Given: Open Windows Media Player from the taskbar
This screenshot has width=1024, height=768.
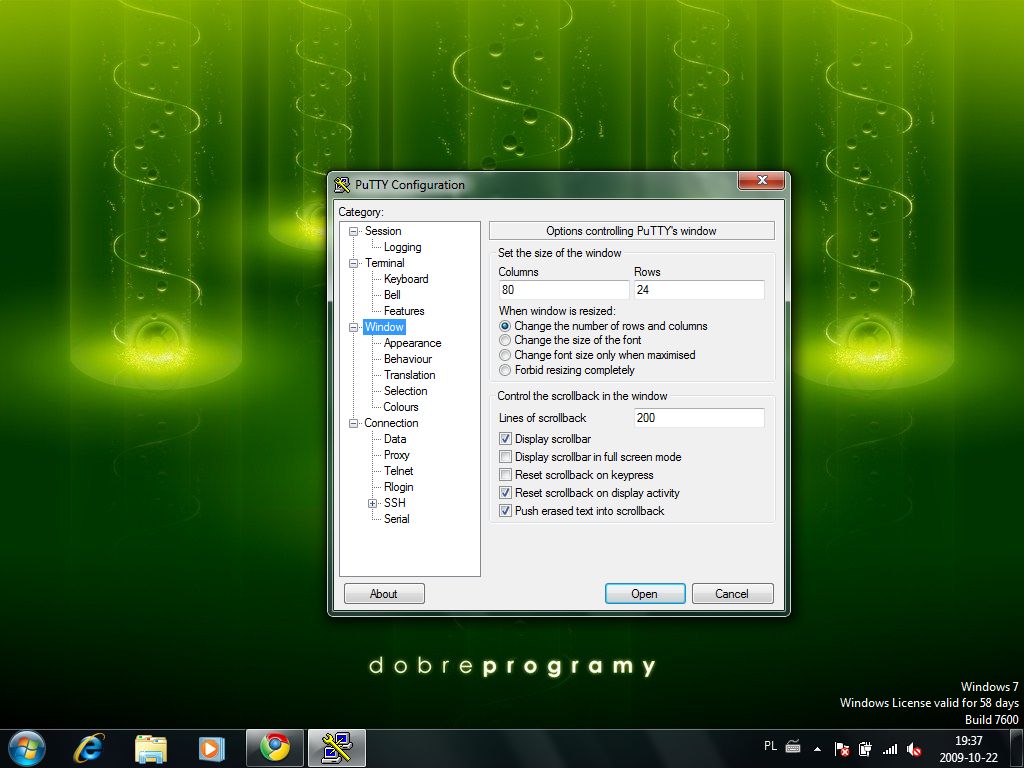Looking at the screenshot, I should (212, 748).
